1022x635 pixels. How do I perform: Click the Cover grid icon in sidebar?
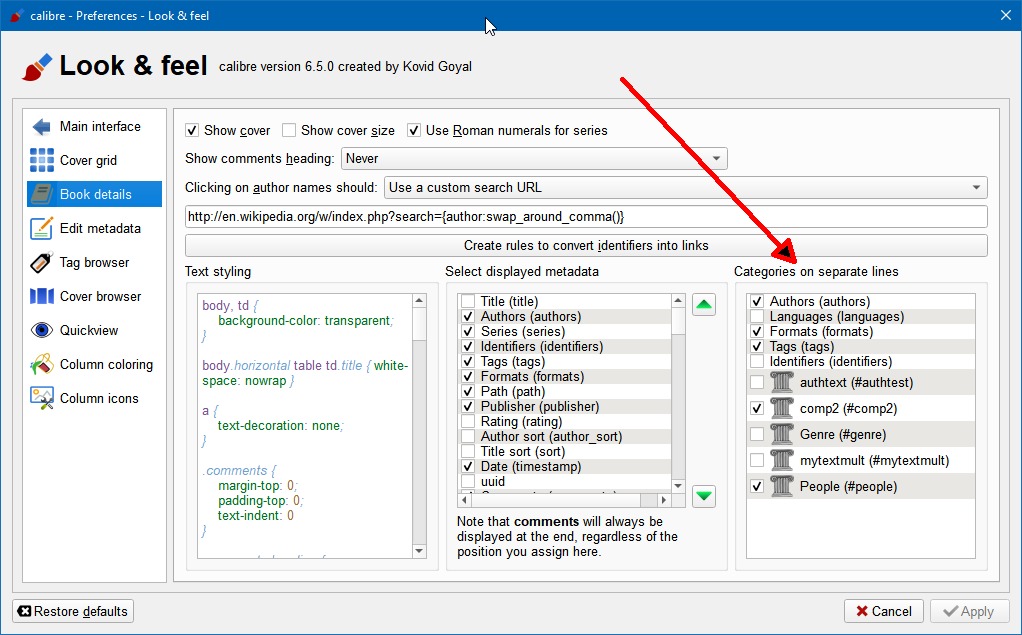42,160
